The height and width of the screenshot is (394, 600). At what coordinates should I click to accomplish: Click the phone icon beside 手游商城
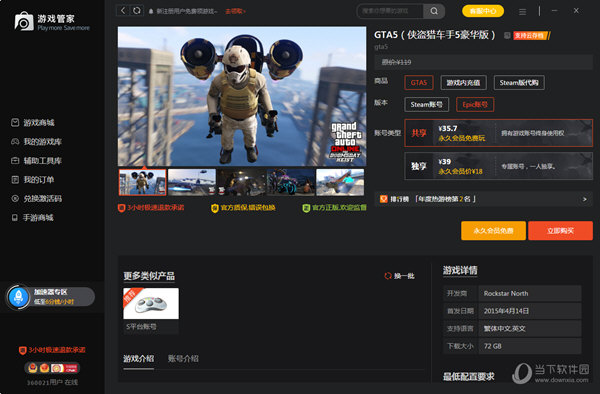(15, 218)
